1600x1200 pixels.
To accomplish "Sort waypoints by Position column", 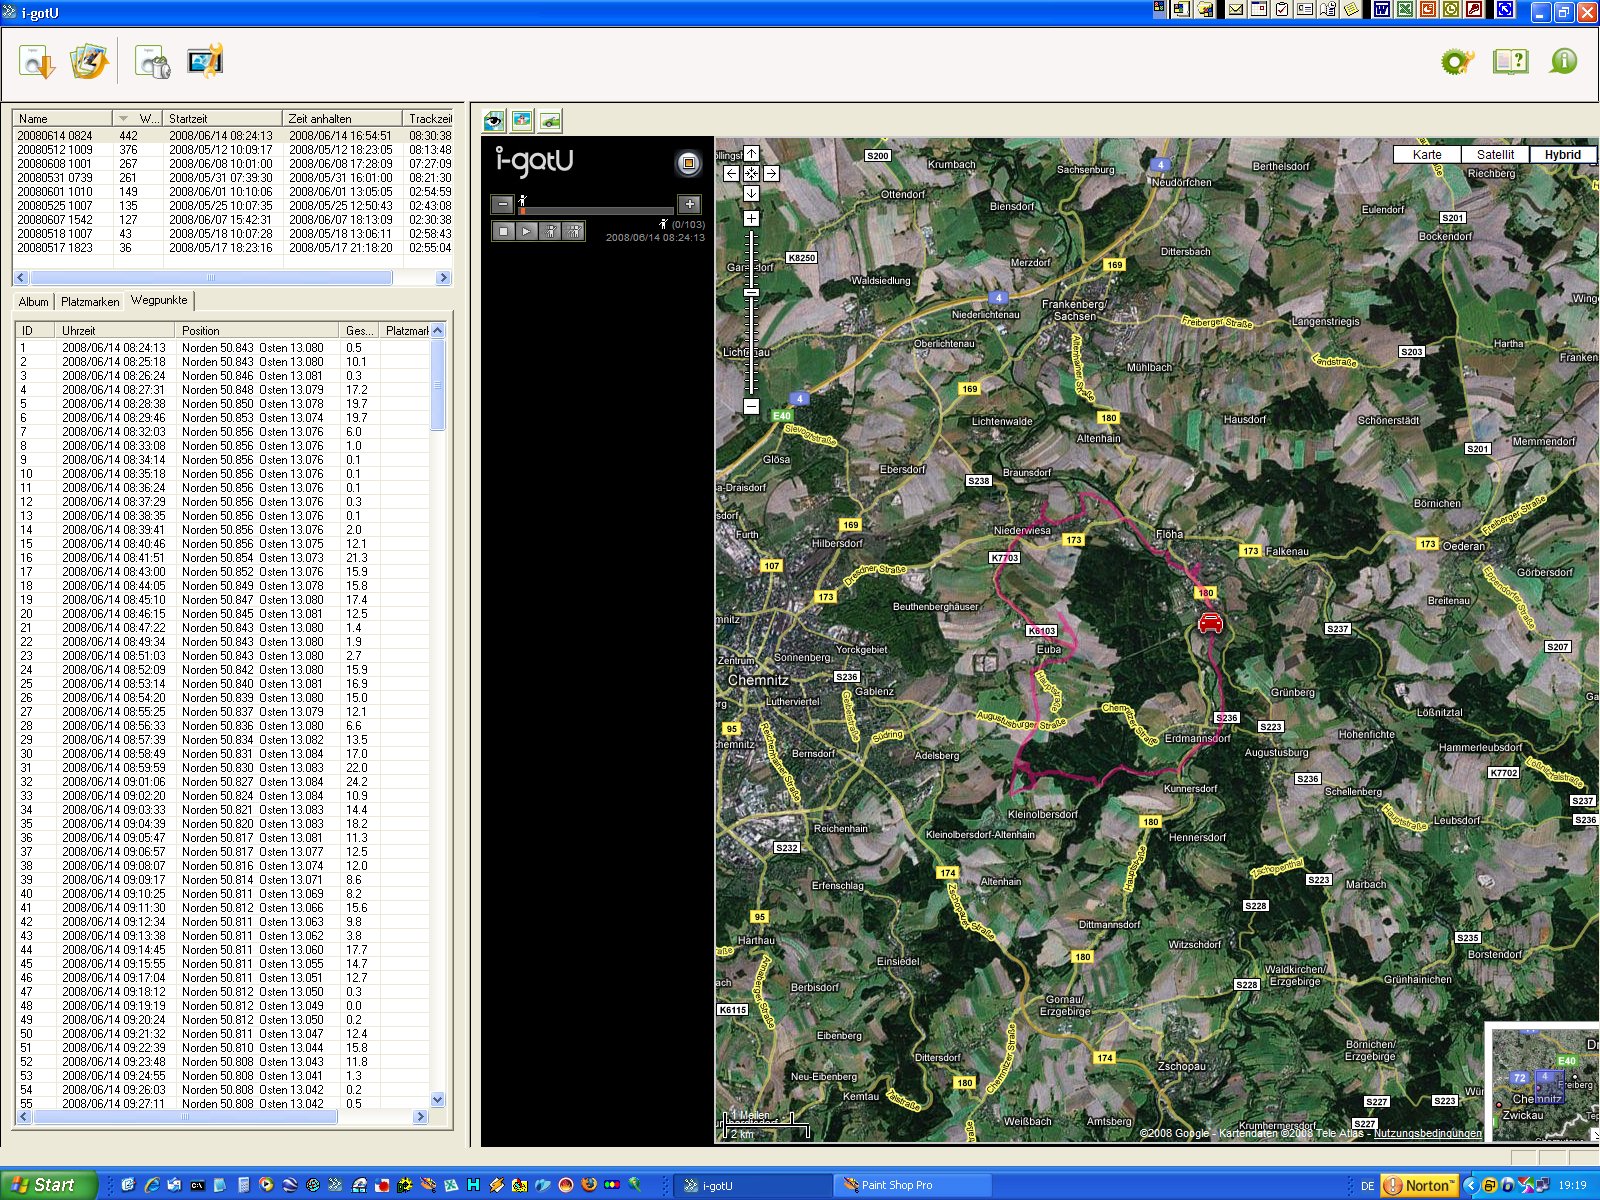I will pos(257,330).
